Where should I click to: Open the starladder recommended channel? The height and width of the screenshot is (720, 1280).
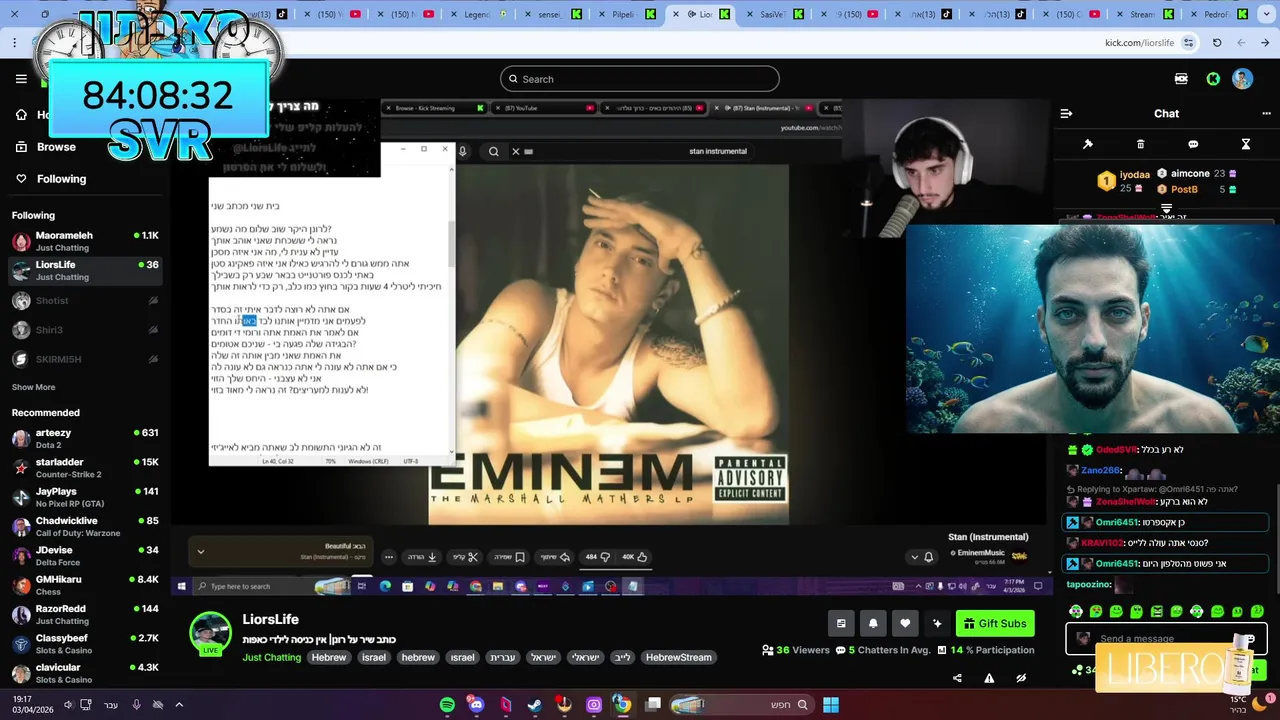[x=85, y=468]
